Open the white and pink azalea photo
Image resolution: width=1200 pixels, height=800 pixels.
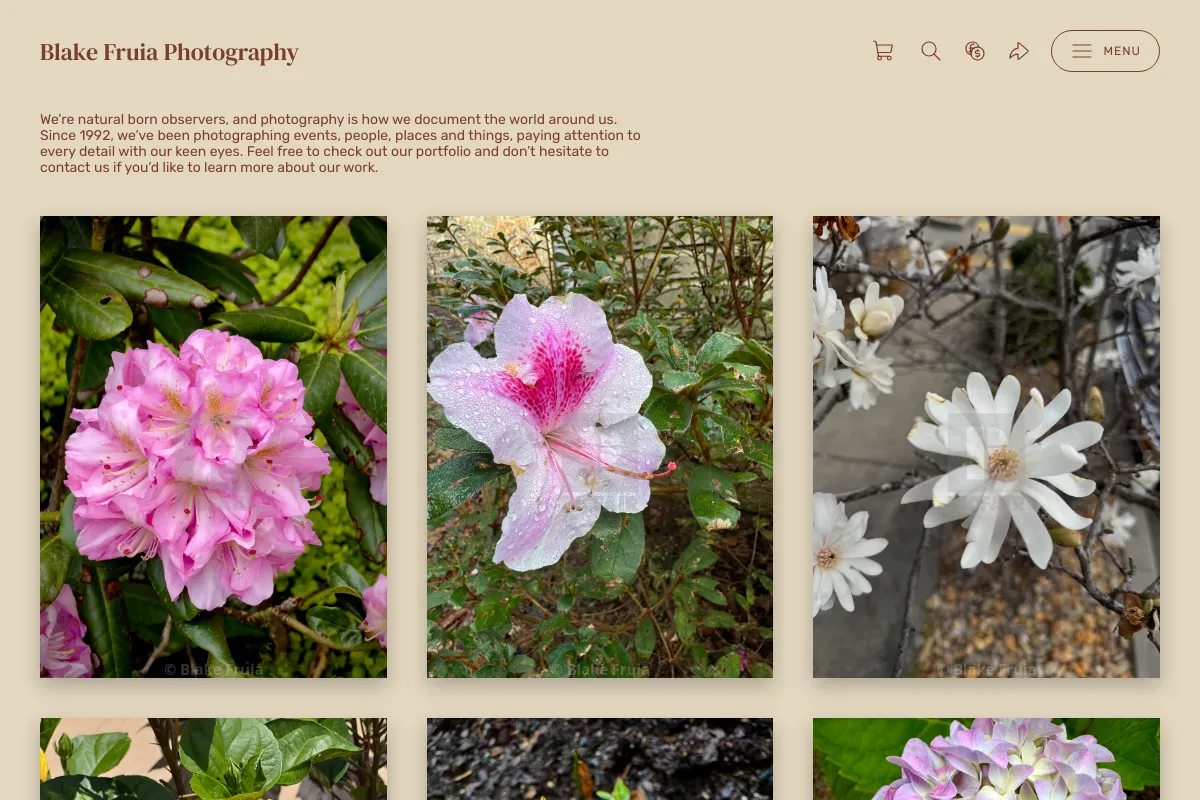click(x=600, y=447)
